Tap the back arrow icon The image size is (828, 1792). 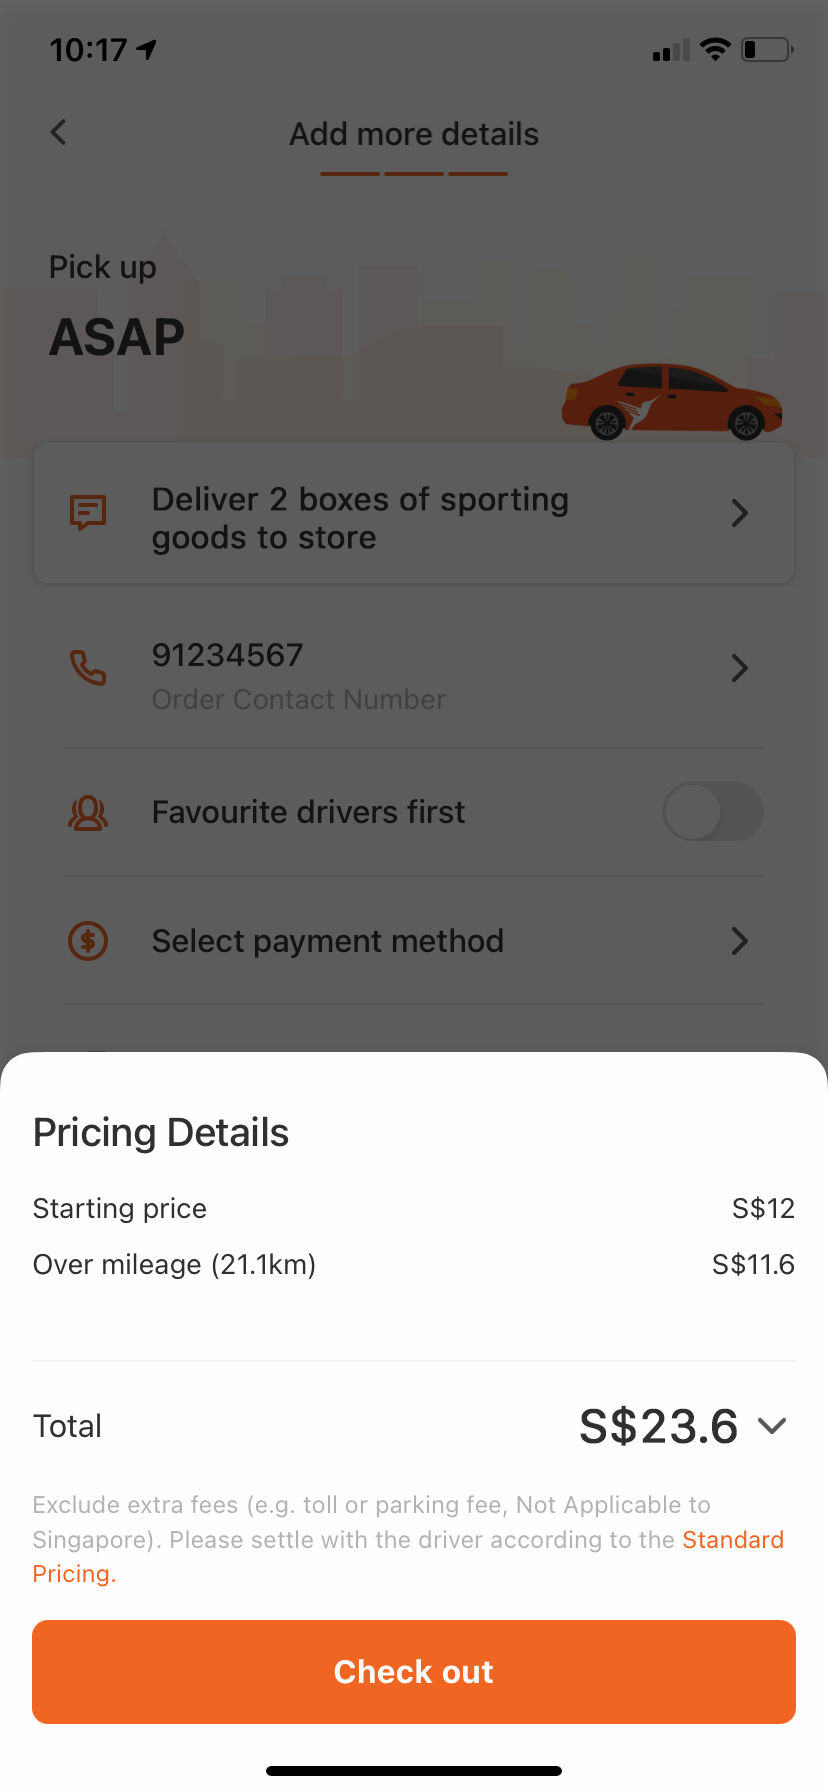pyautogui.click(x=59, y=132)
